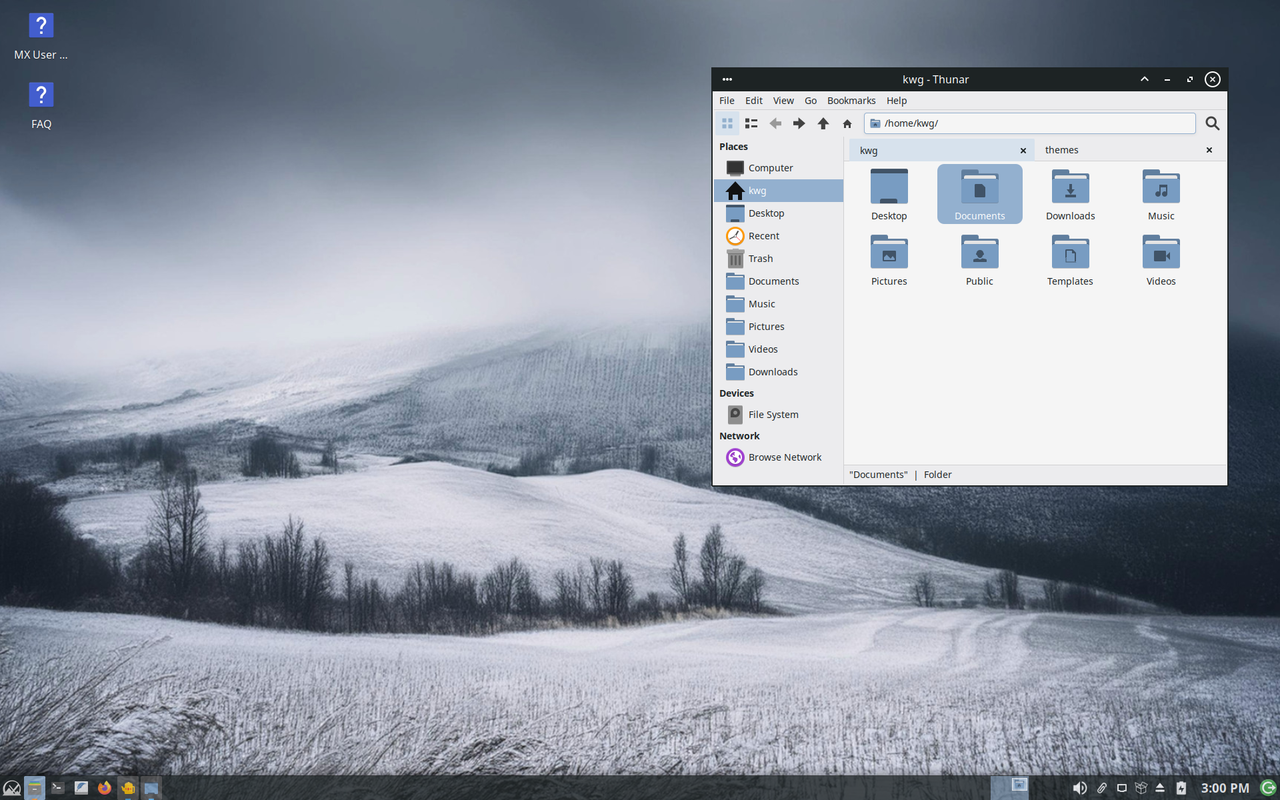Close the kwg tab
The width and height of the screenshot is (1280, 800).
[x=1023, y=149]
